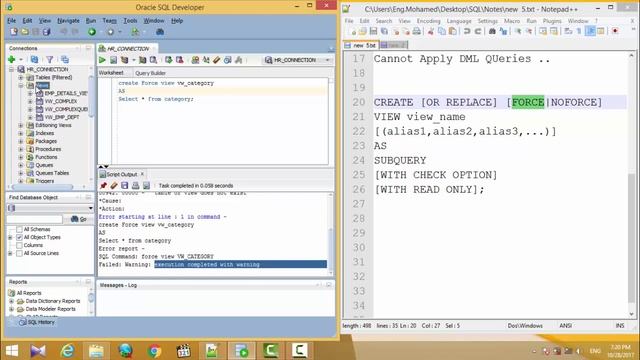640x360 pixels.
Task: Open SQL History panel button
Action: 37,322
